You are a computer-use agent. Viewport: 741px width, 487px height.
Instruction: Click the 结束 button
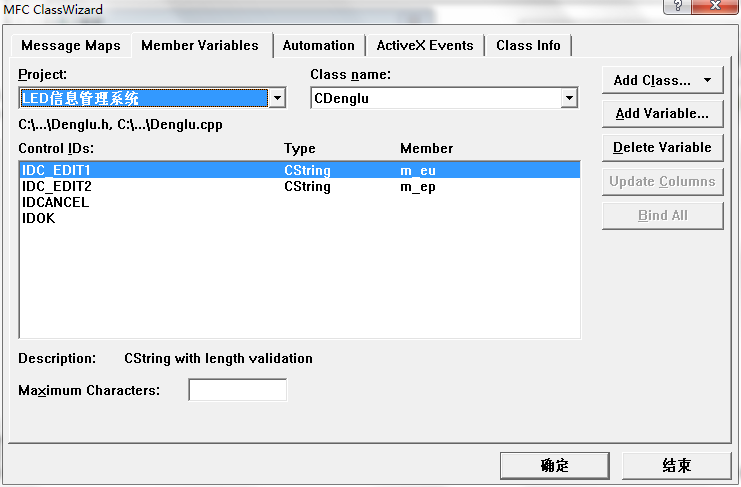click(x=676, y=465)
